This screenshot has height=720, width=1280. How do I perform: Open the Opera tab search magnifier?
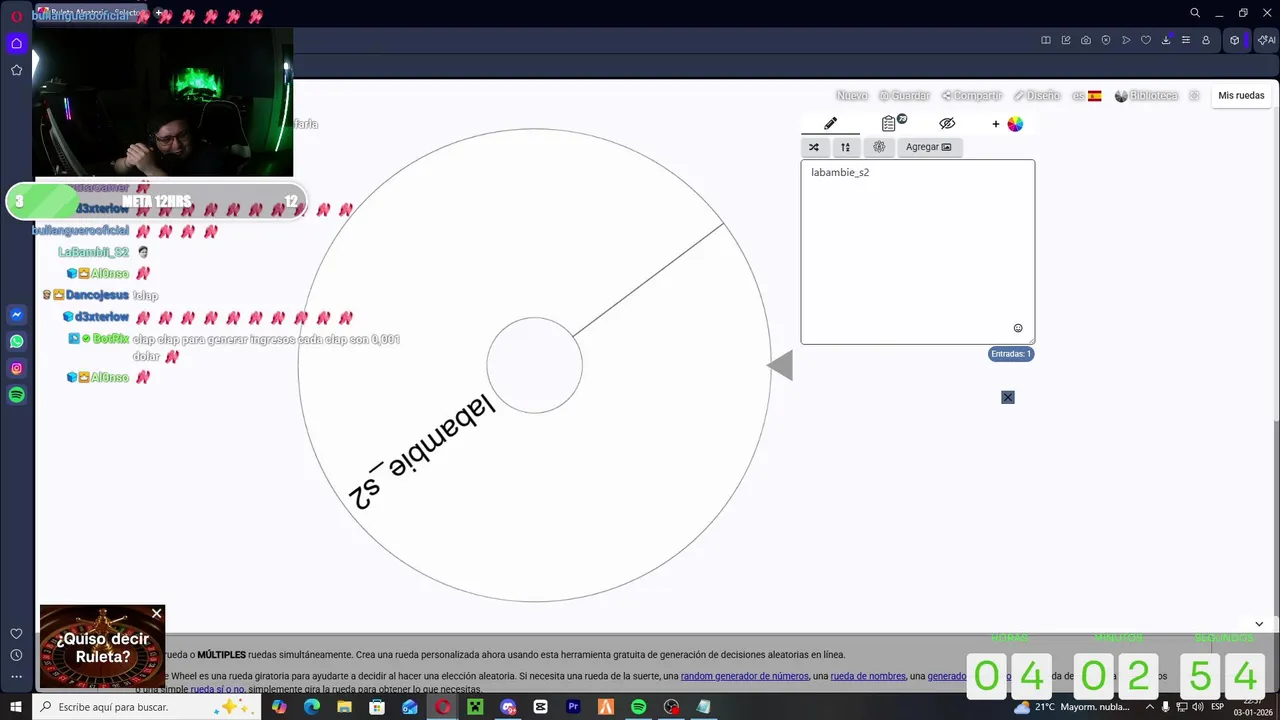pyautogui.click(x=1195, y=13)
